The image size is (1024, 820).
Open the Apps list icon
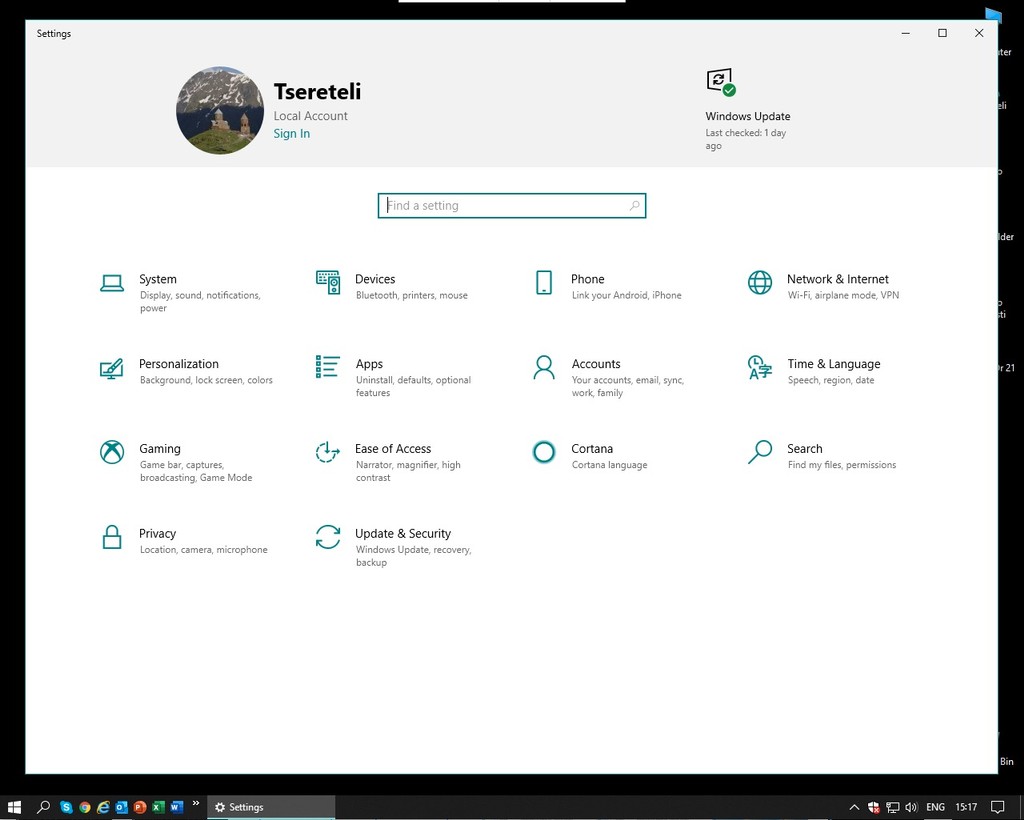328,367
